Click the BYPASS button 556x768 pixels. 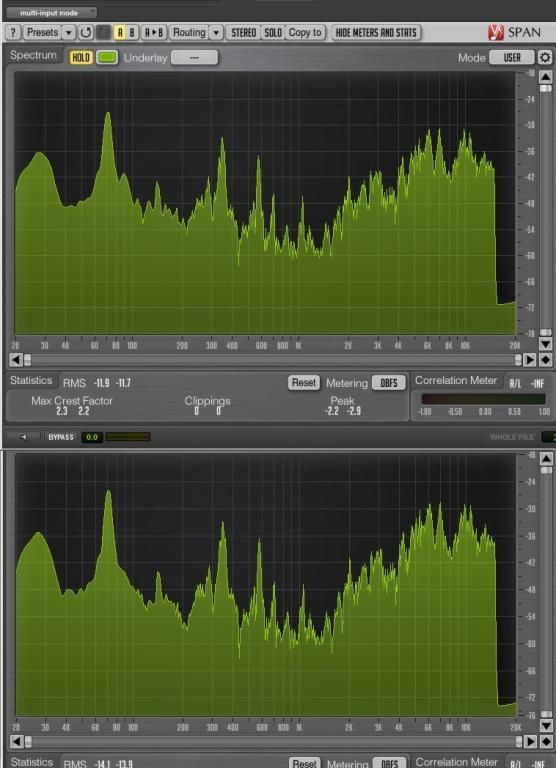tap(61, 437)
